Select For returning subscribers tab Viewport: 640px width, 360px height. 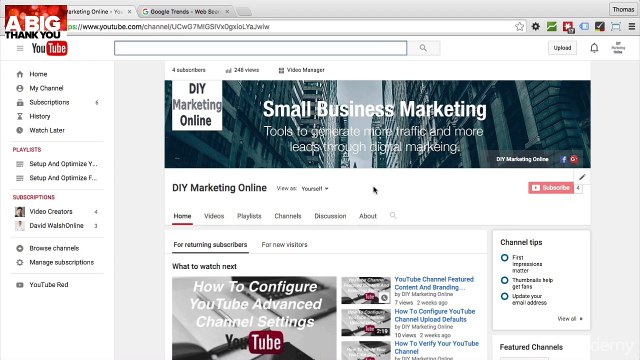point(210,245)
